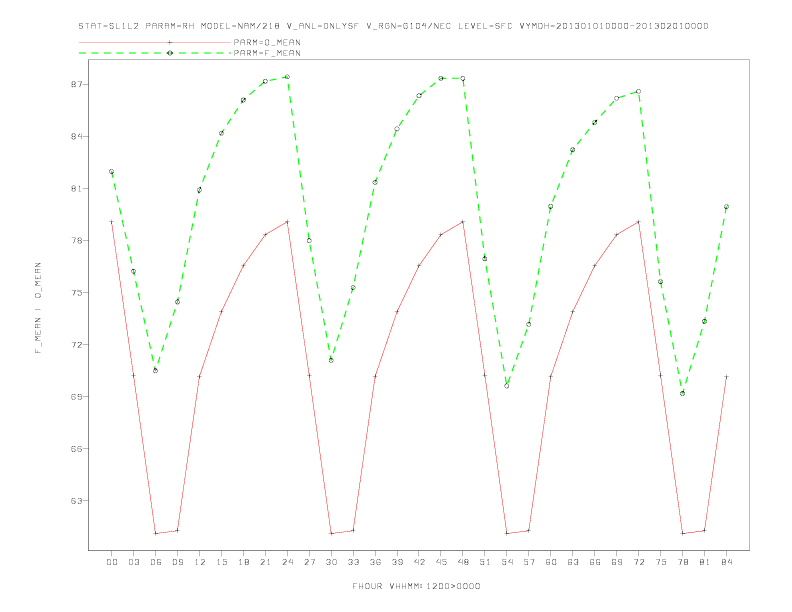Viewport: 792px width, 612px height.
Task: Click y-axis tick value 63
Action: click(76, 500)
